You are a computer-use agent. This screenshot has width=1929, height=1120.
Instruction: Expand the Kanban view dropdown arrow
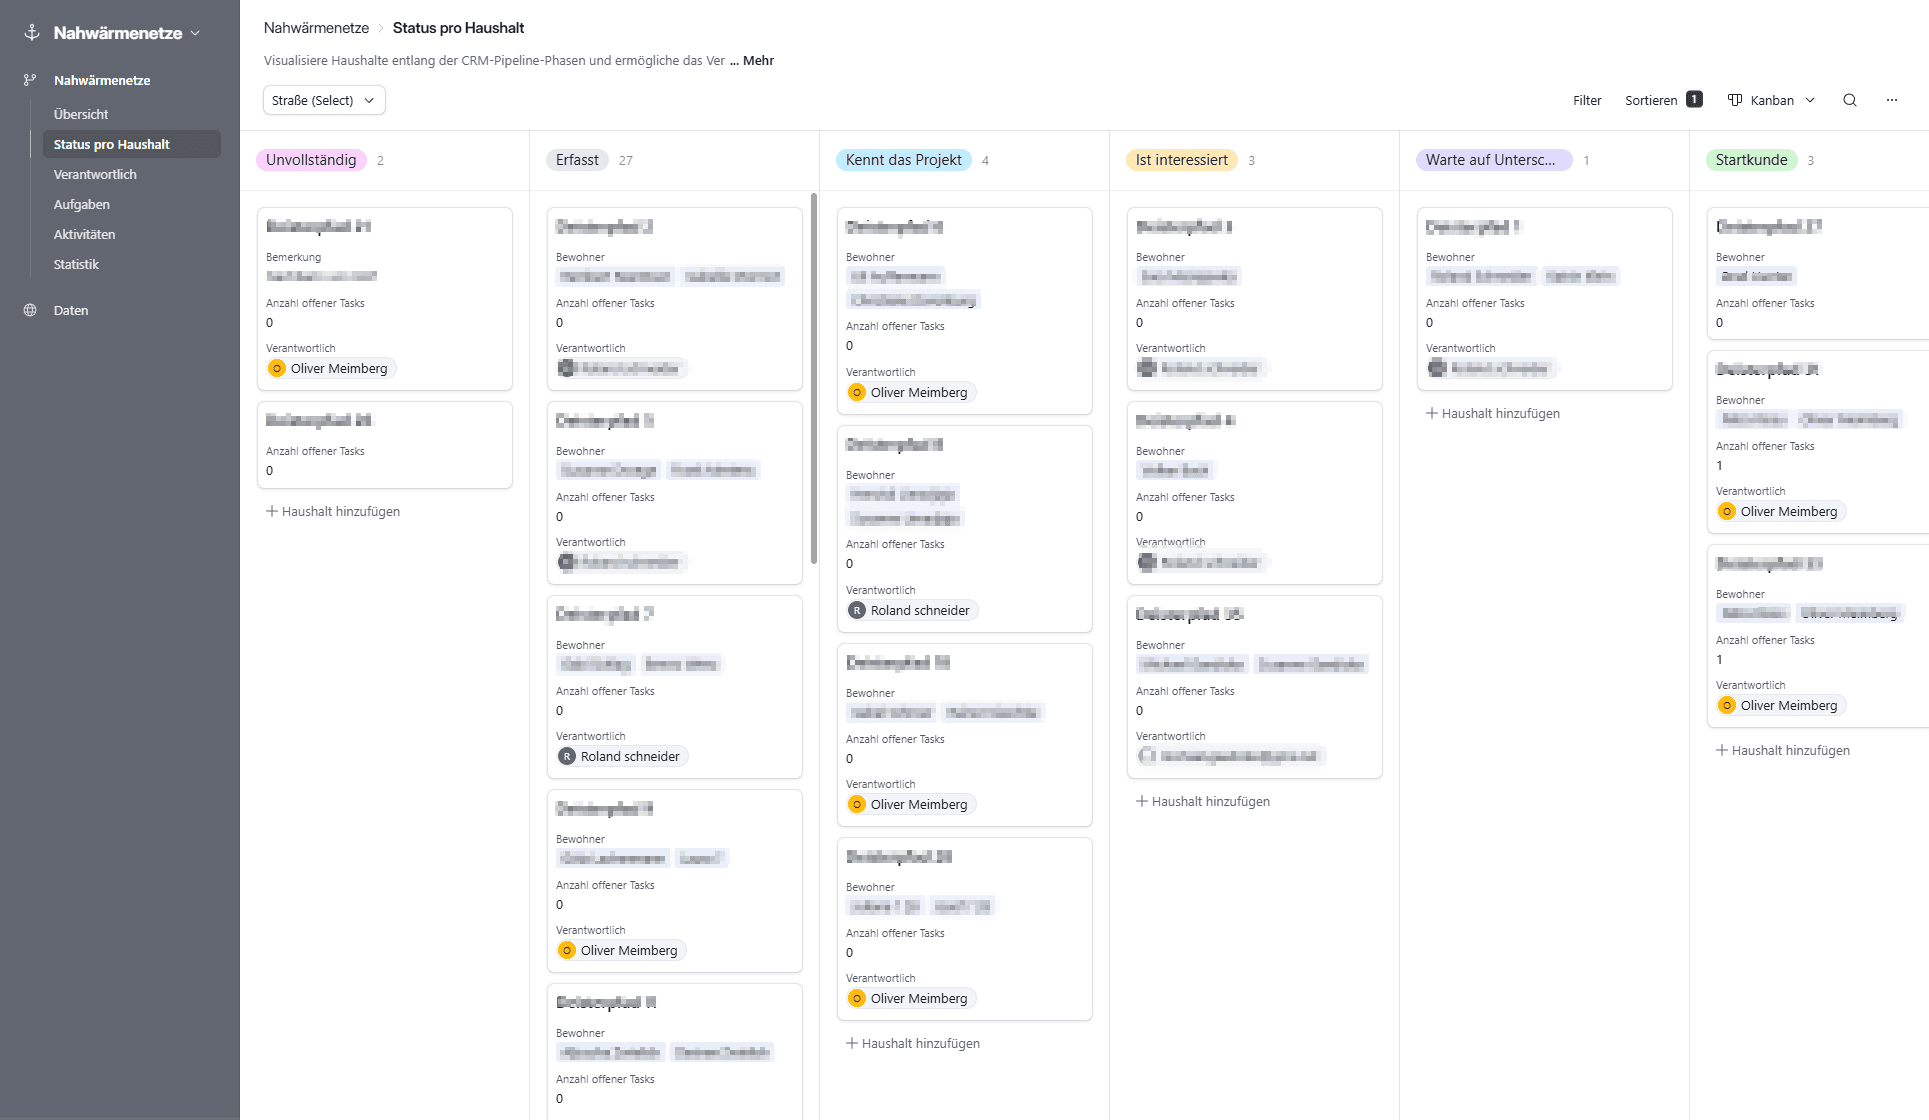[x=1810, y=100]
